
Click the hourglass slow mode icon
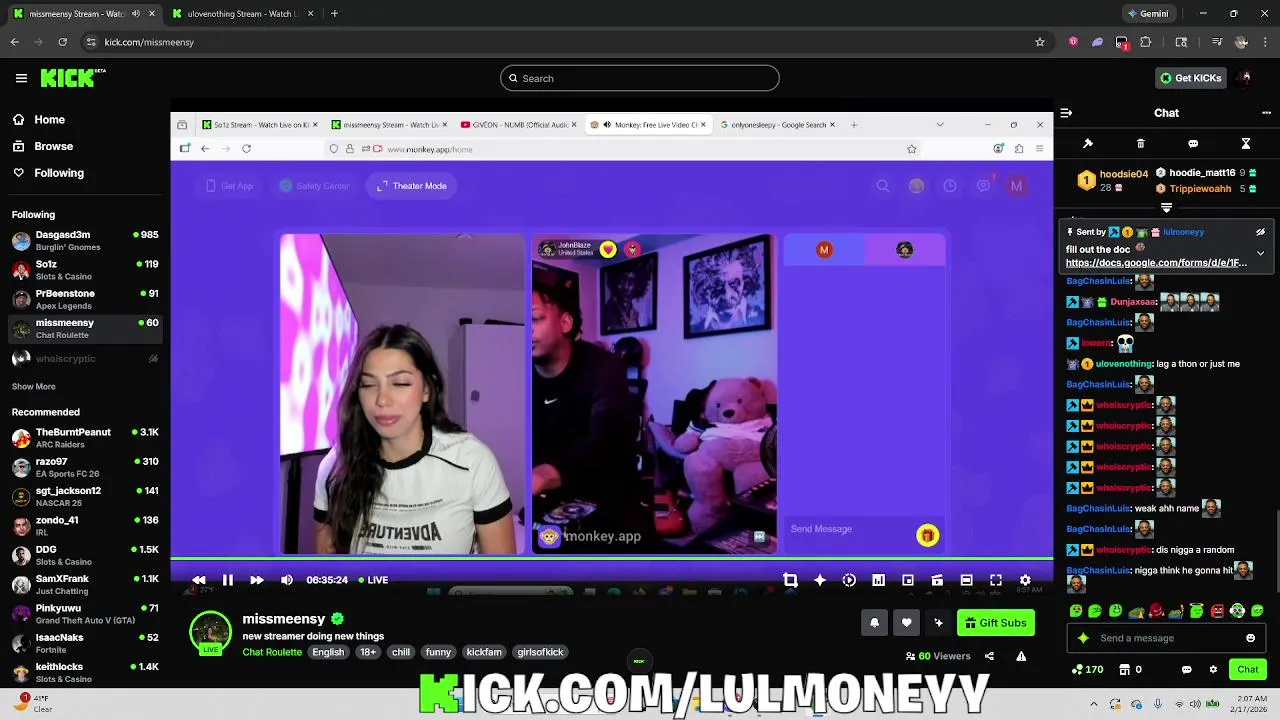(1246, 144)
